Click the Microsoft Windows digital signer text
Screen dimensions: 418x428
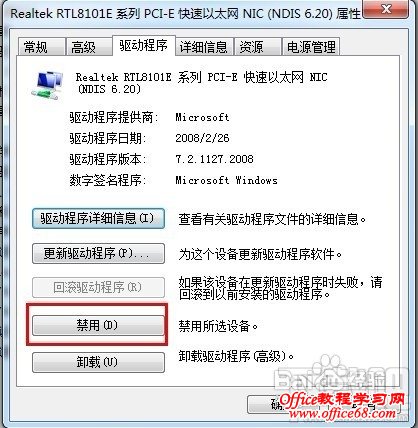pos(226,180)
